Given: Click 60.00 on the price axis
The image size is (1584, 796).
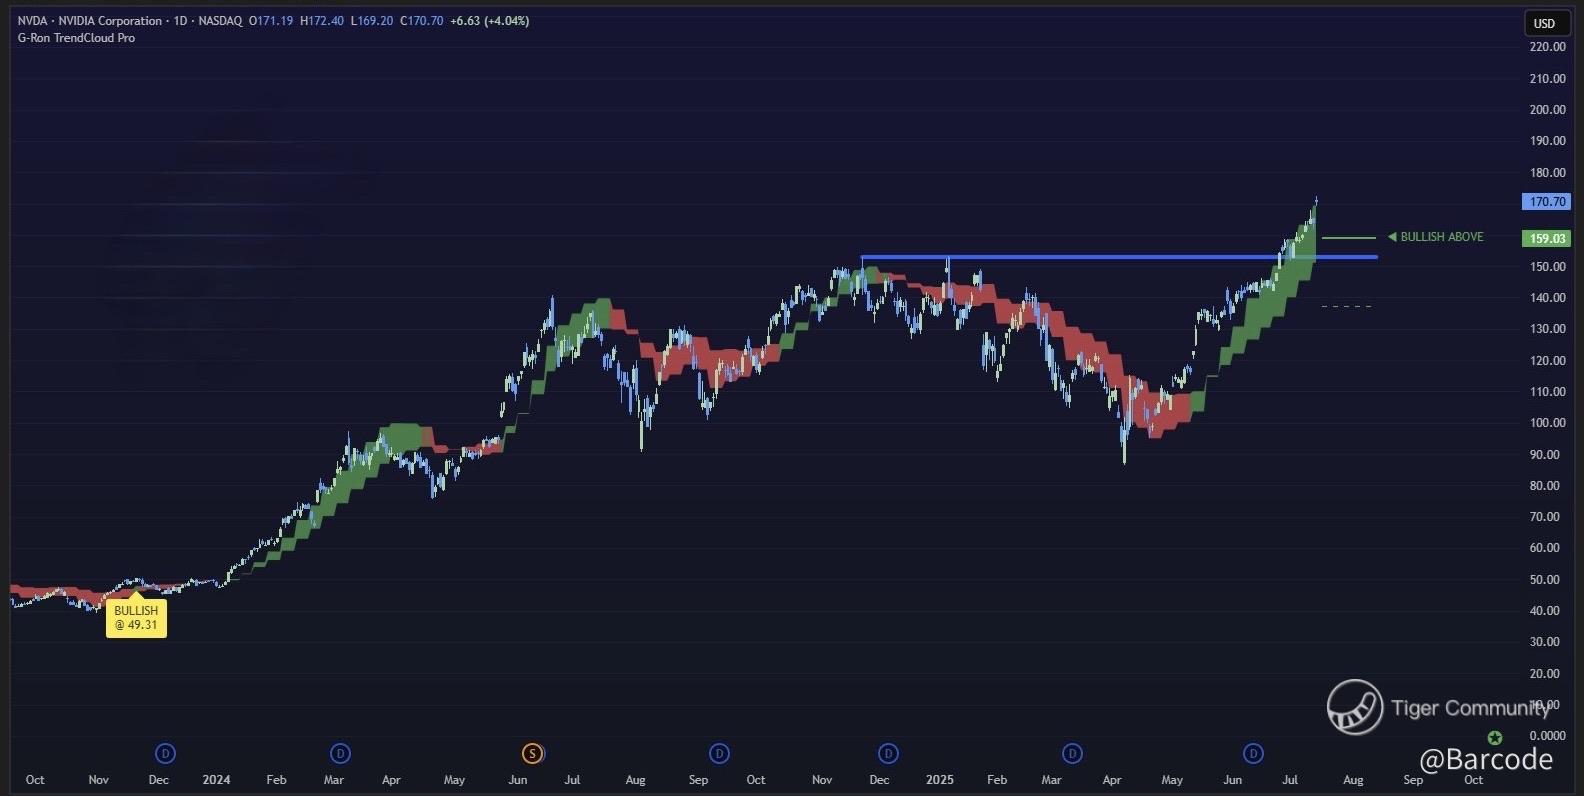Looking at the screenshot, I should [1545, 548].
